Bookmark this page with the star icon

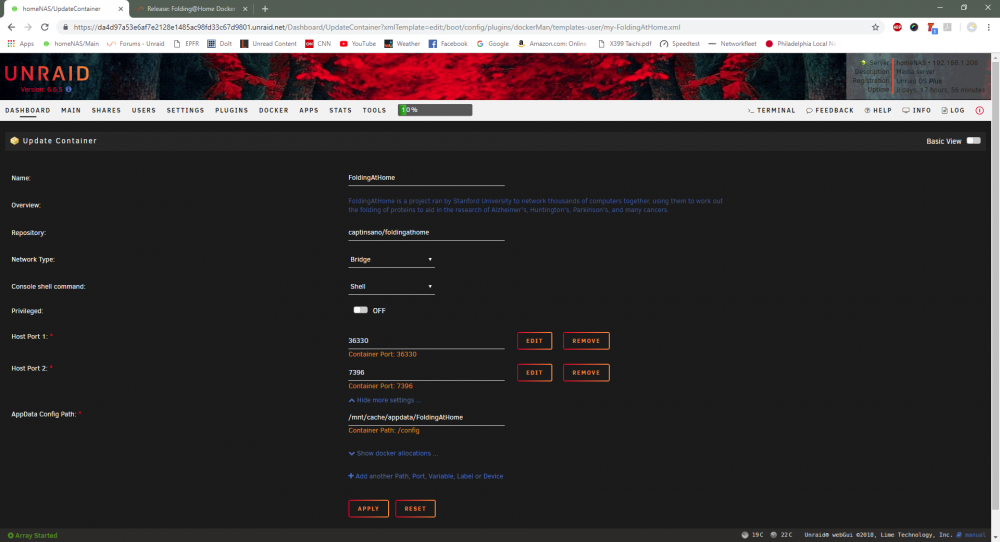click(875, 27)
